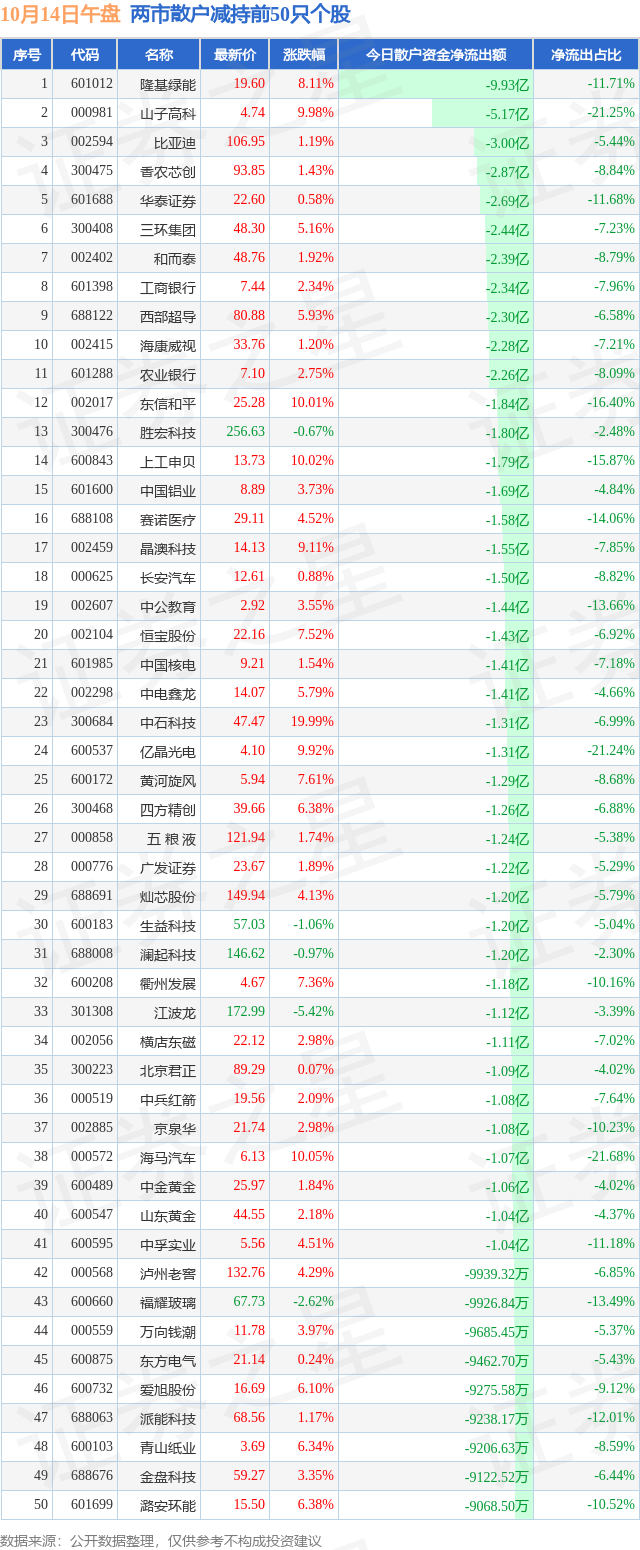This screenshot has height=1550, width=640.
Task: Select stock name 东方电气
Action: click(168, 1360)
